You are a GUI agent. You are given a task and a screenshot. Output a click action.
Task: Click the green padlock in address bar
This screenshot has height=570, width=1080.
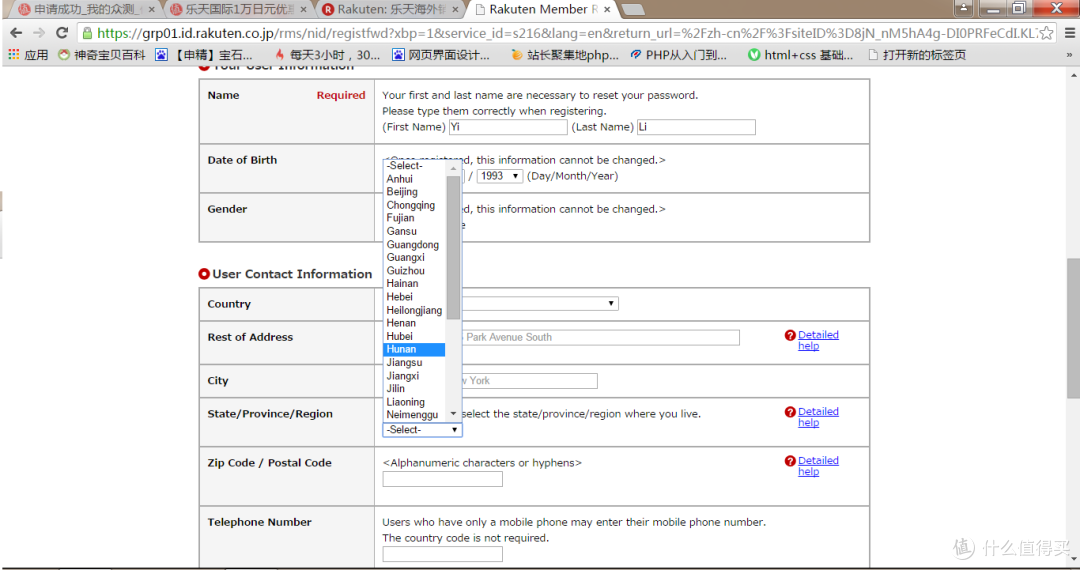[87, 33]
